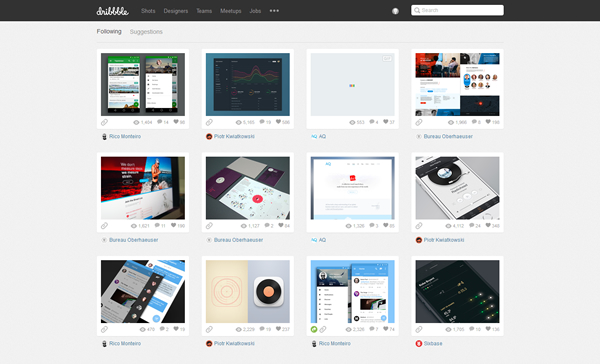Click attachment icon on the 1,127-view shot
This screenshot has width=600, height=364.
pyautogui.click(x=209, y=226)
